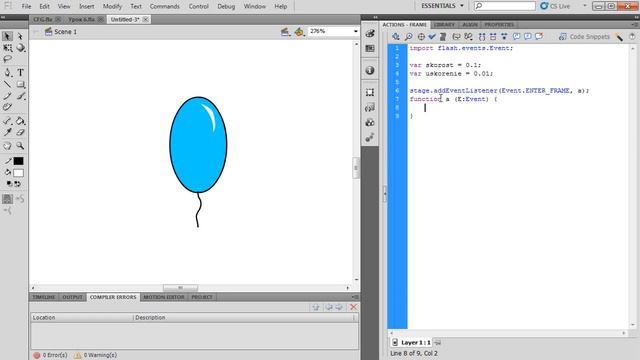Open the Help menu
640x360 pixels.
(x=280, y=6)
